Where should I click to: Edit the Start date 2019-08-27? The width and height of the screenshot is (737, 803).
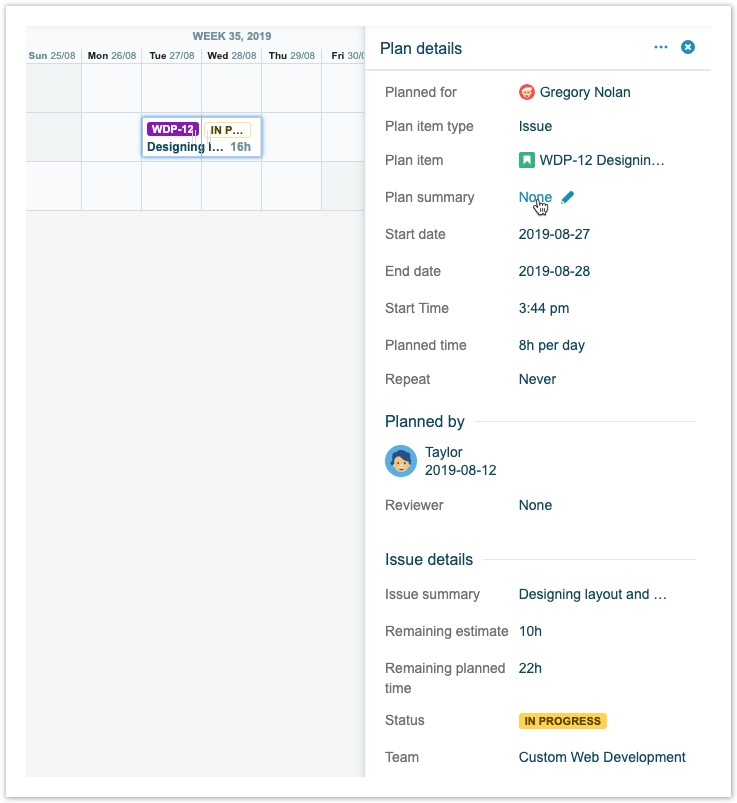pyautogui.click(x=554, y=234)
